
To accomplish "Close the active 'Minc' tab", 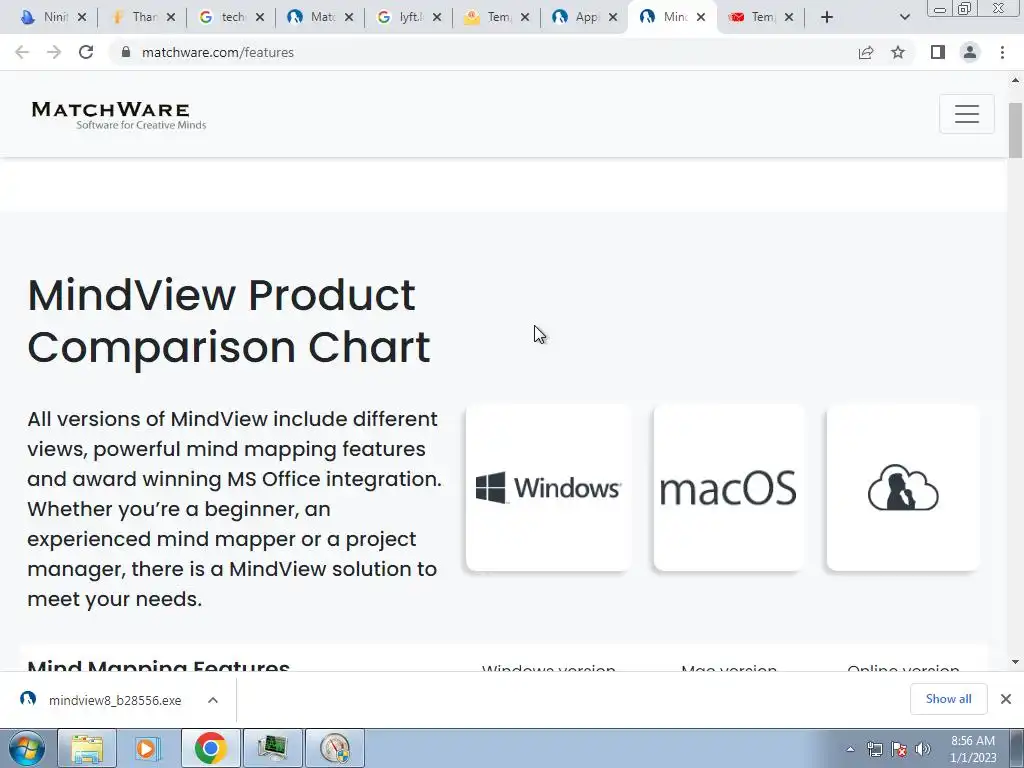I will tap(701, 17).
